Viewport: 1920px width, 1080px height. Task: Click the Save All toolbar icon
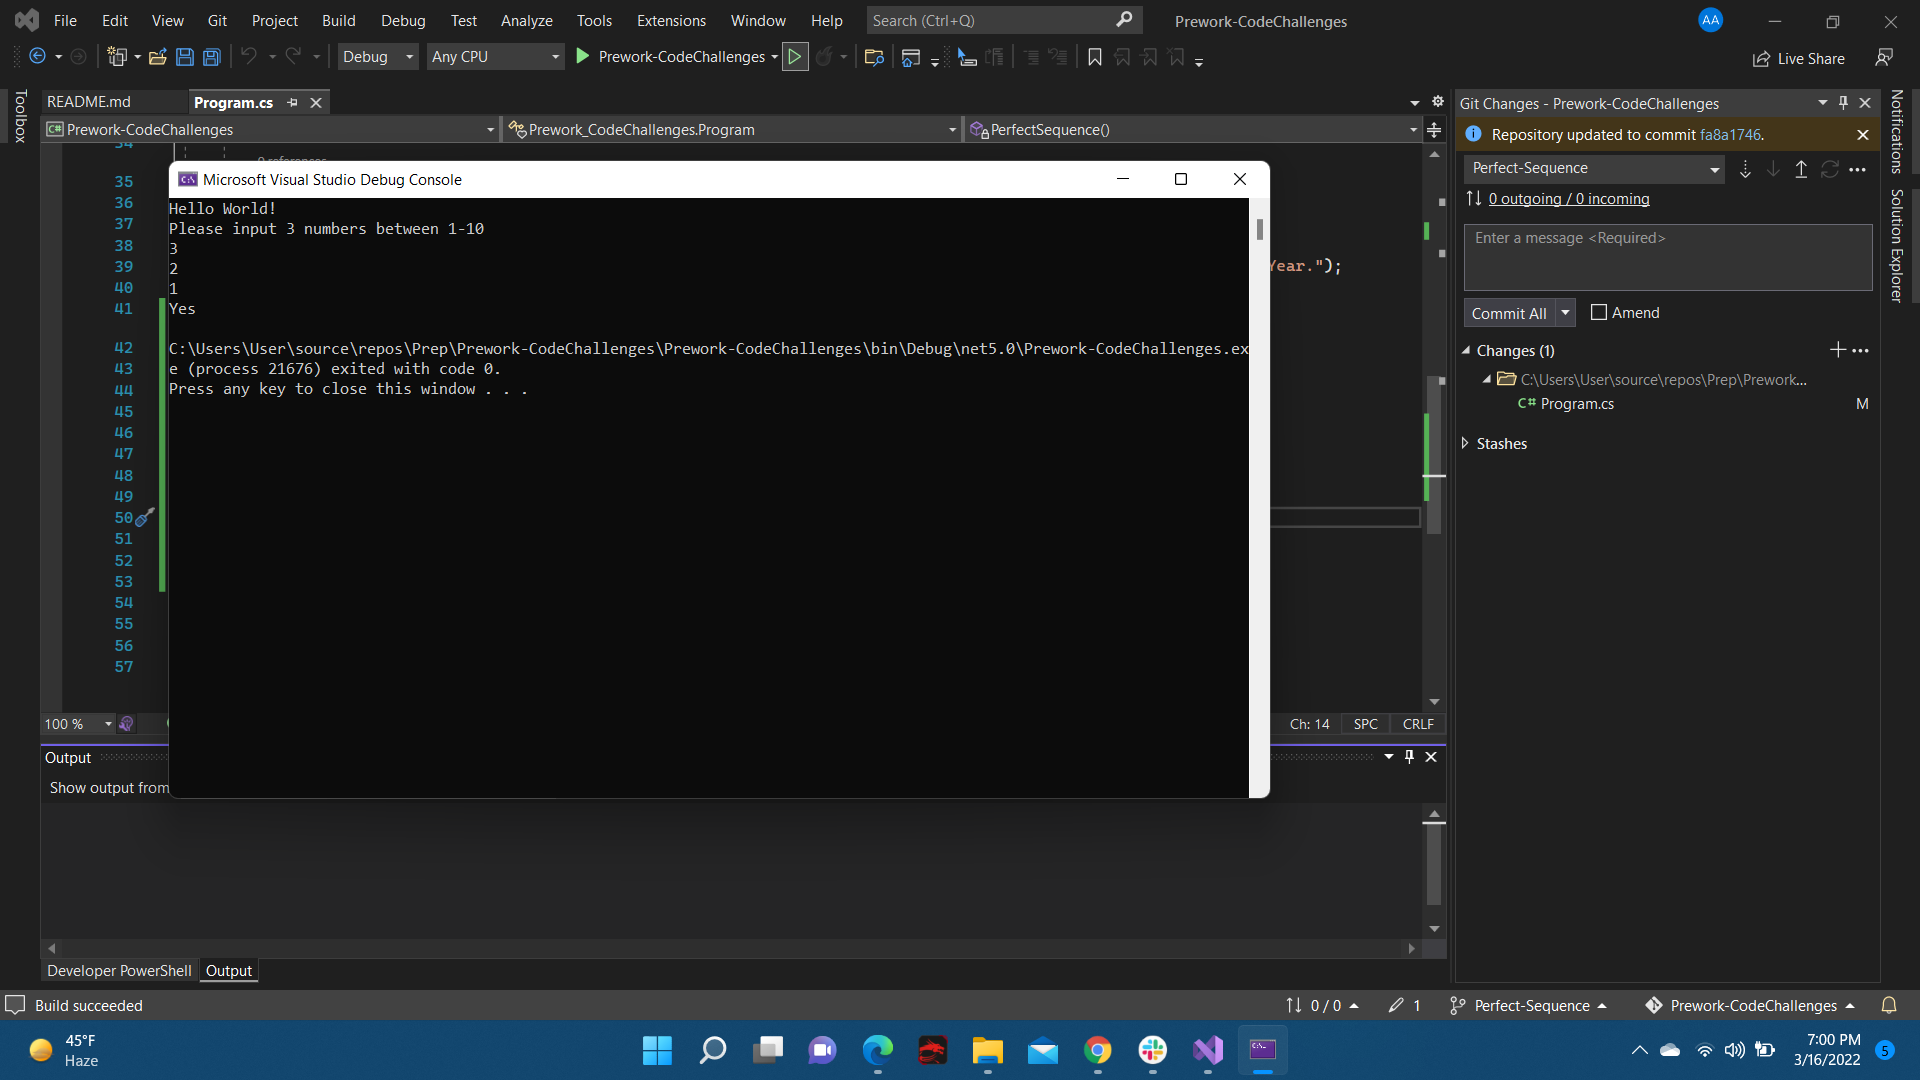211,57
